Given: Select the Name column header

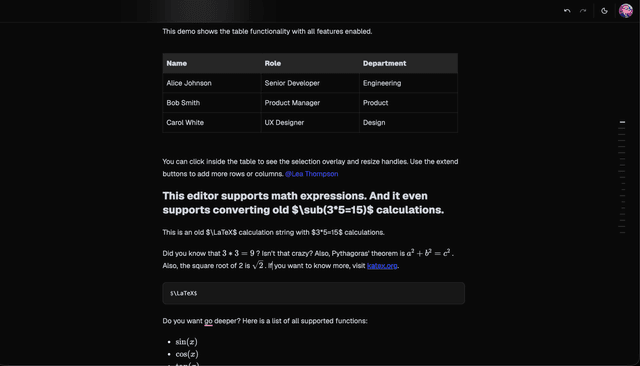Looking at the screenshot, I should [x=212, y=63].
